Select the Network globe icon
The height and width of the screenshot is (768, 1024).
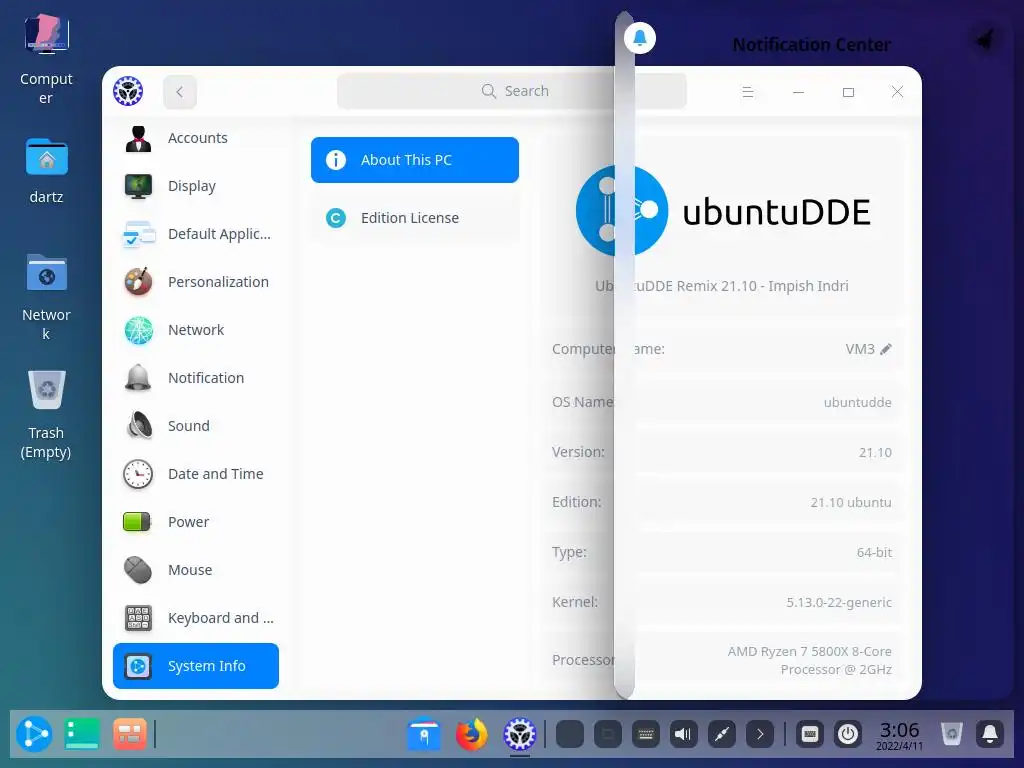(x=138, y=330)
